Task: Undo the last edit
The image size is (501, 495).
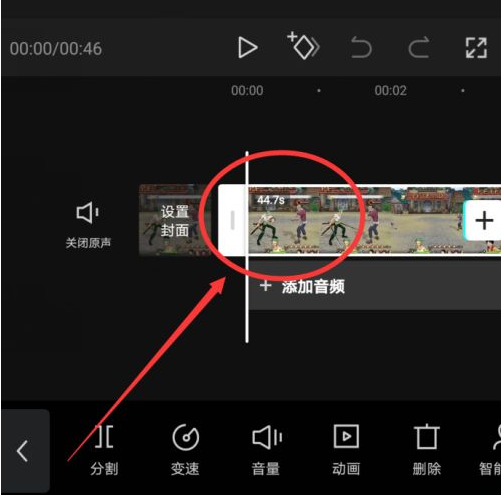Action: [x=361, y=48]
